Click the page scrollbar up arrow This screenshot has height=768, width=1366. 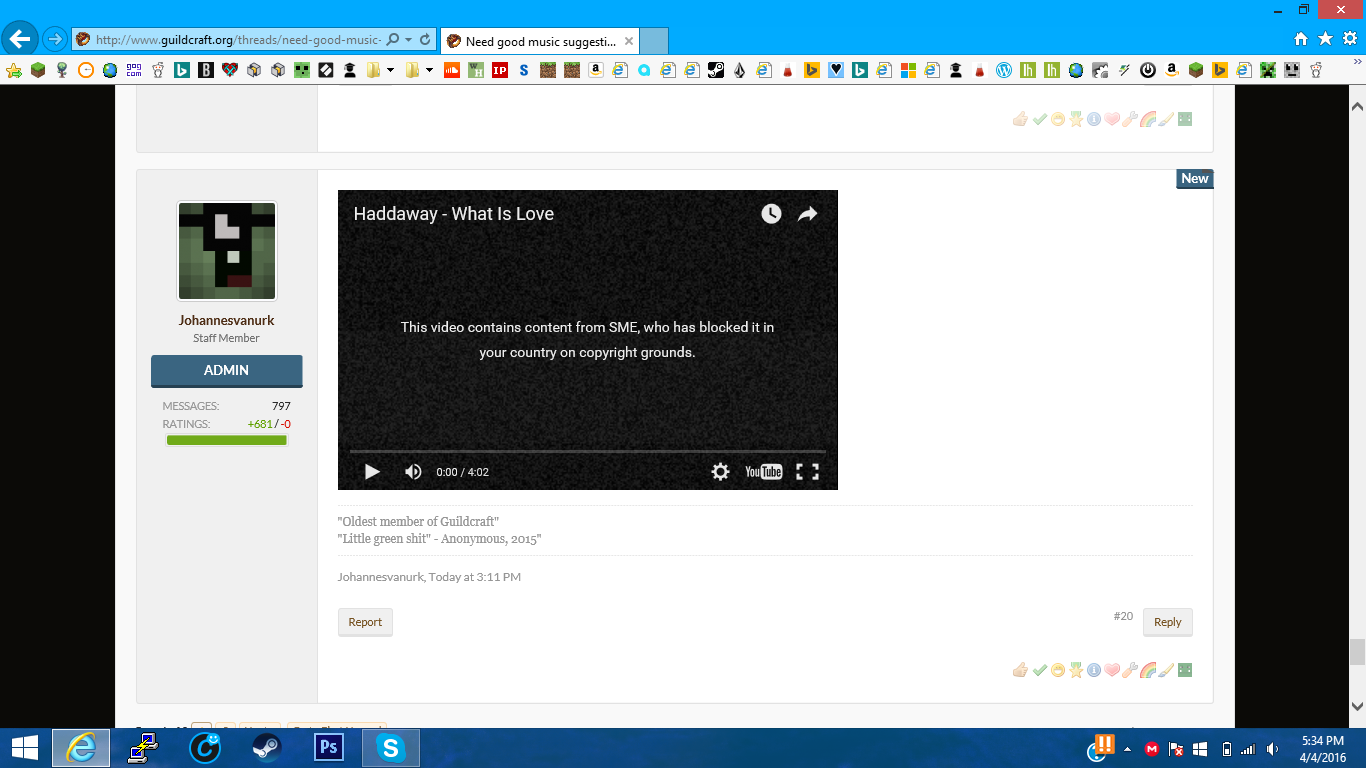coord(1357,106)
